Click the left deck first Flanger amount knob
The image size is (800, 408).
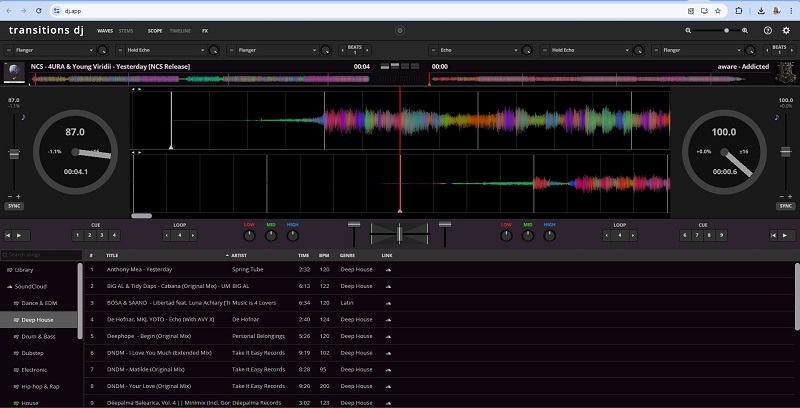[x=103, y=50]
